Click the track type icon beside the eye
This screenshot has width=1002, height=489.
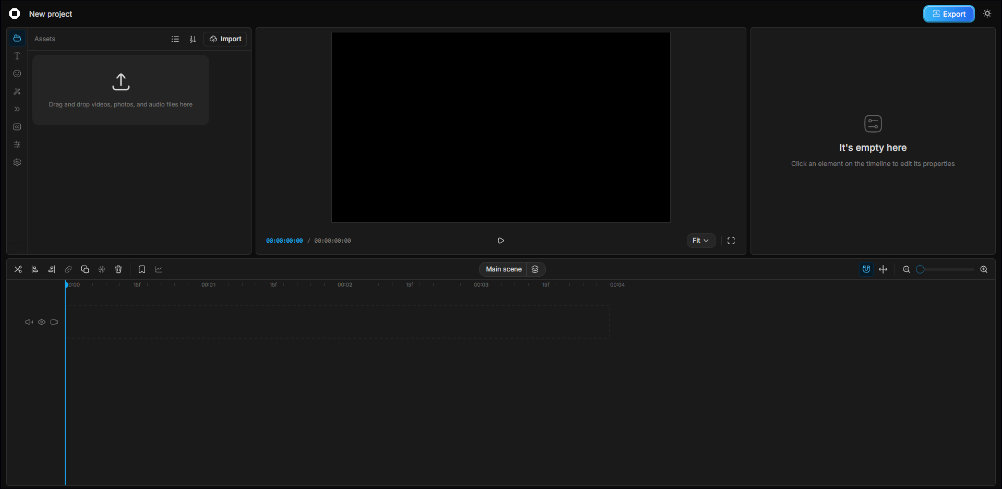click(x=54, y=322)
